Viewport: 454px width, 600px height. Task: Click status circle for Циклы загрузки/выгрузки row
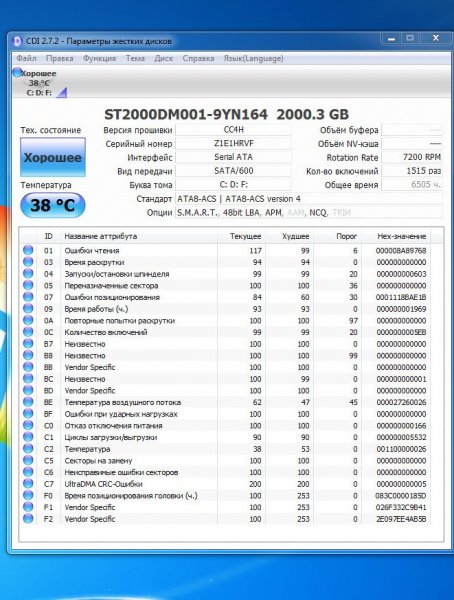coord(28,437)
